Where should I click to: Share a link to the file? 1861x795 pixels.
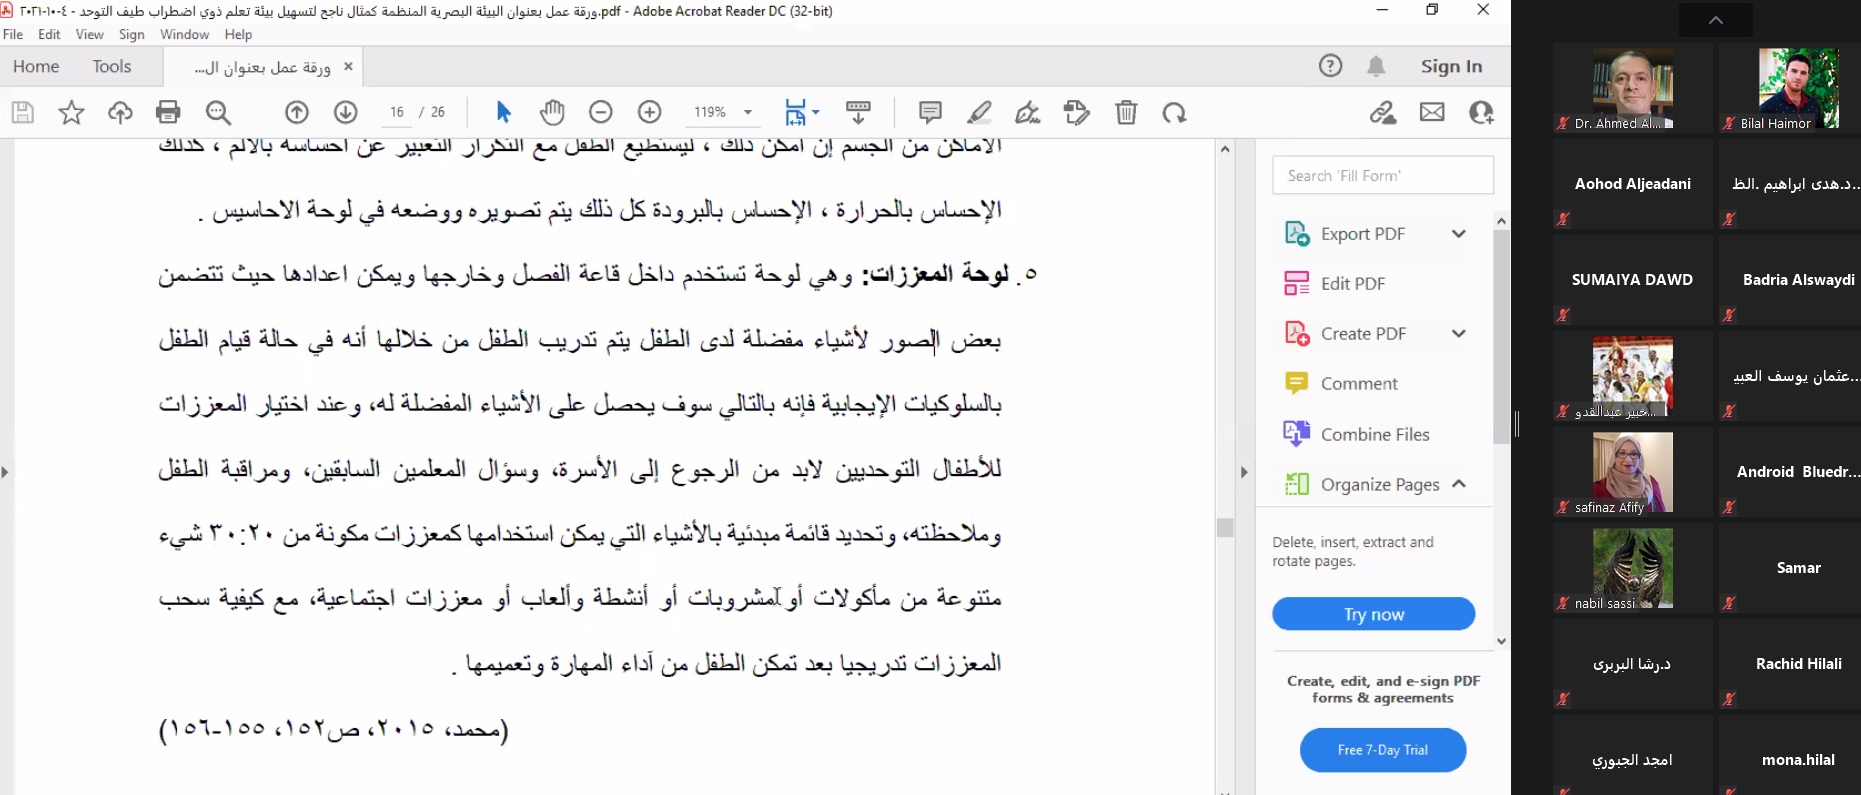(1383, 112)
